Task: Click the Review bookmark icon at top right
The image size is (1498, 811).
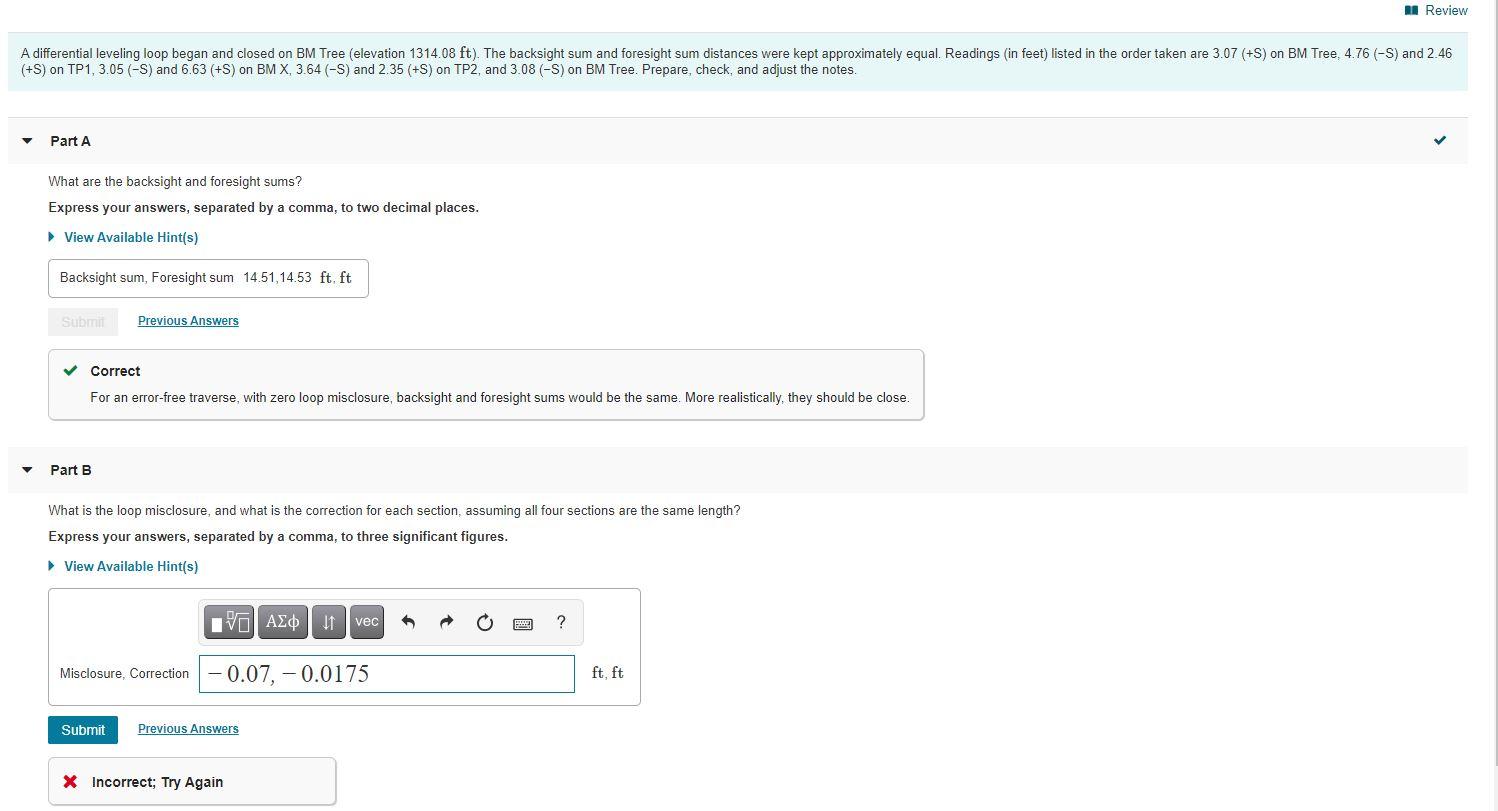Action: click(1410, 10)
